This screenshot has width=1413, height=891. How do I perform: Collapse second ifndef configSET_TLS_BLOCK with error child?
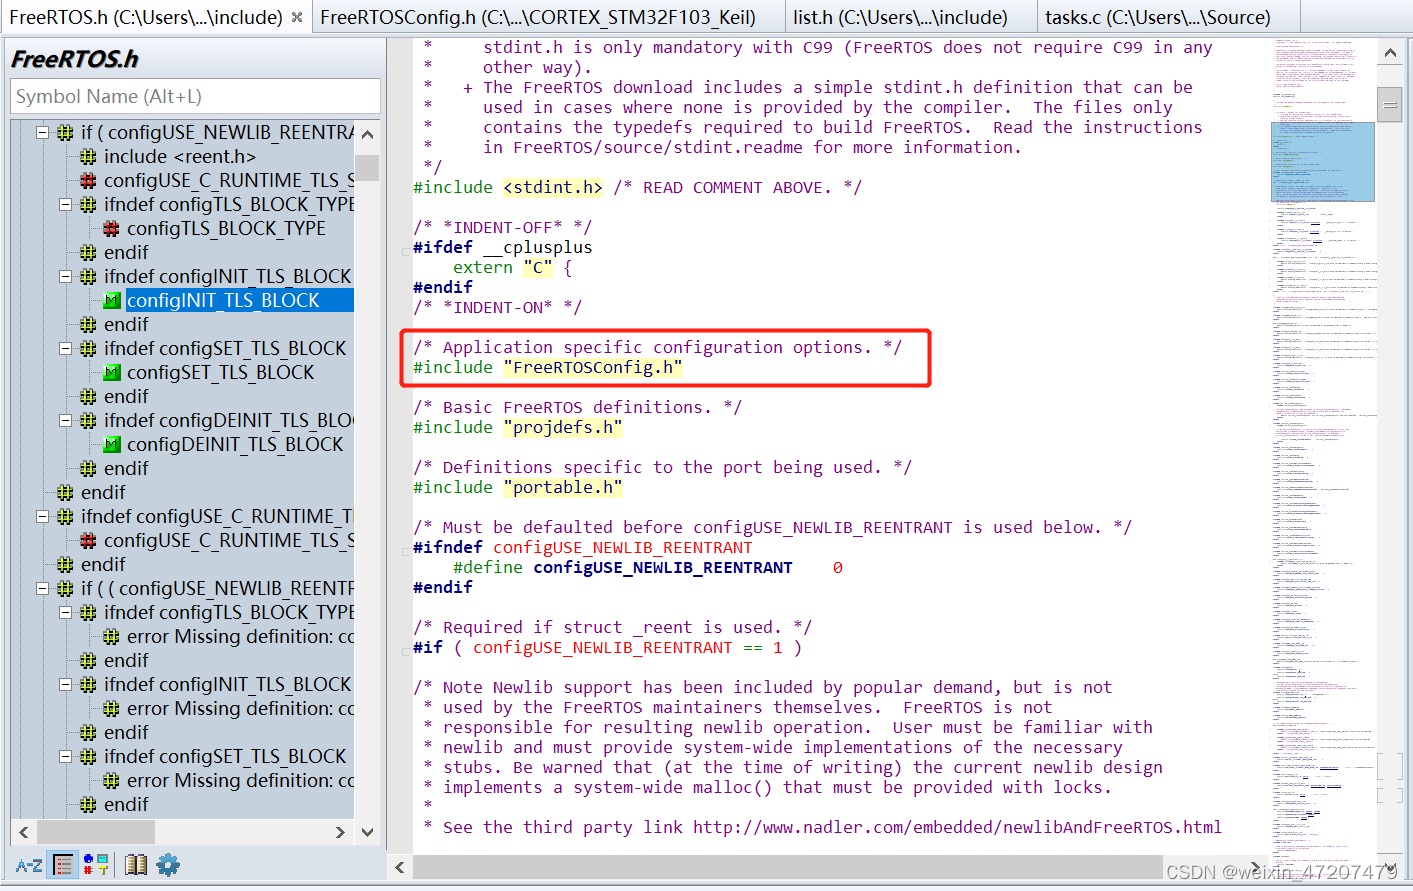(65, 756)
